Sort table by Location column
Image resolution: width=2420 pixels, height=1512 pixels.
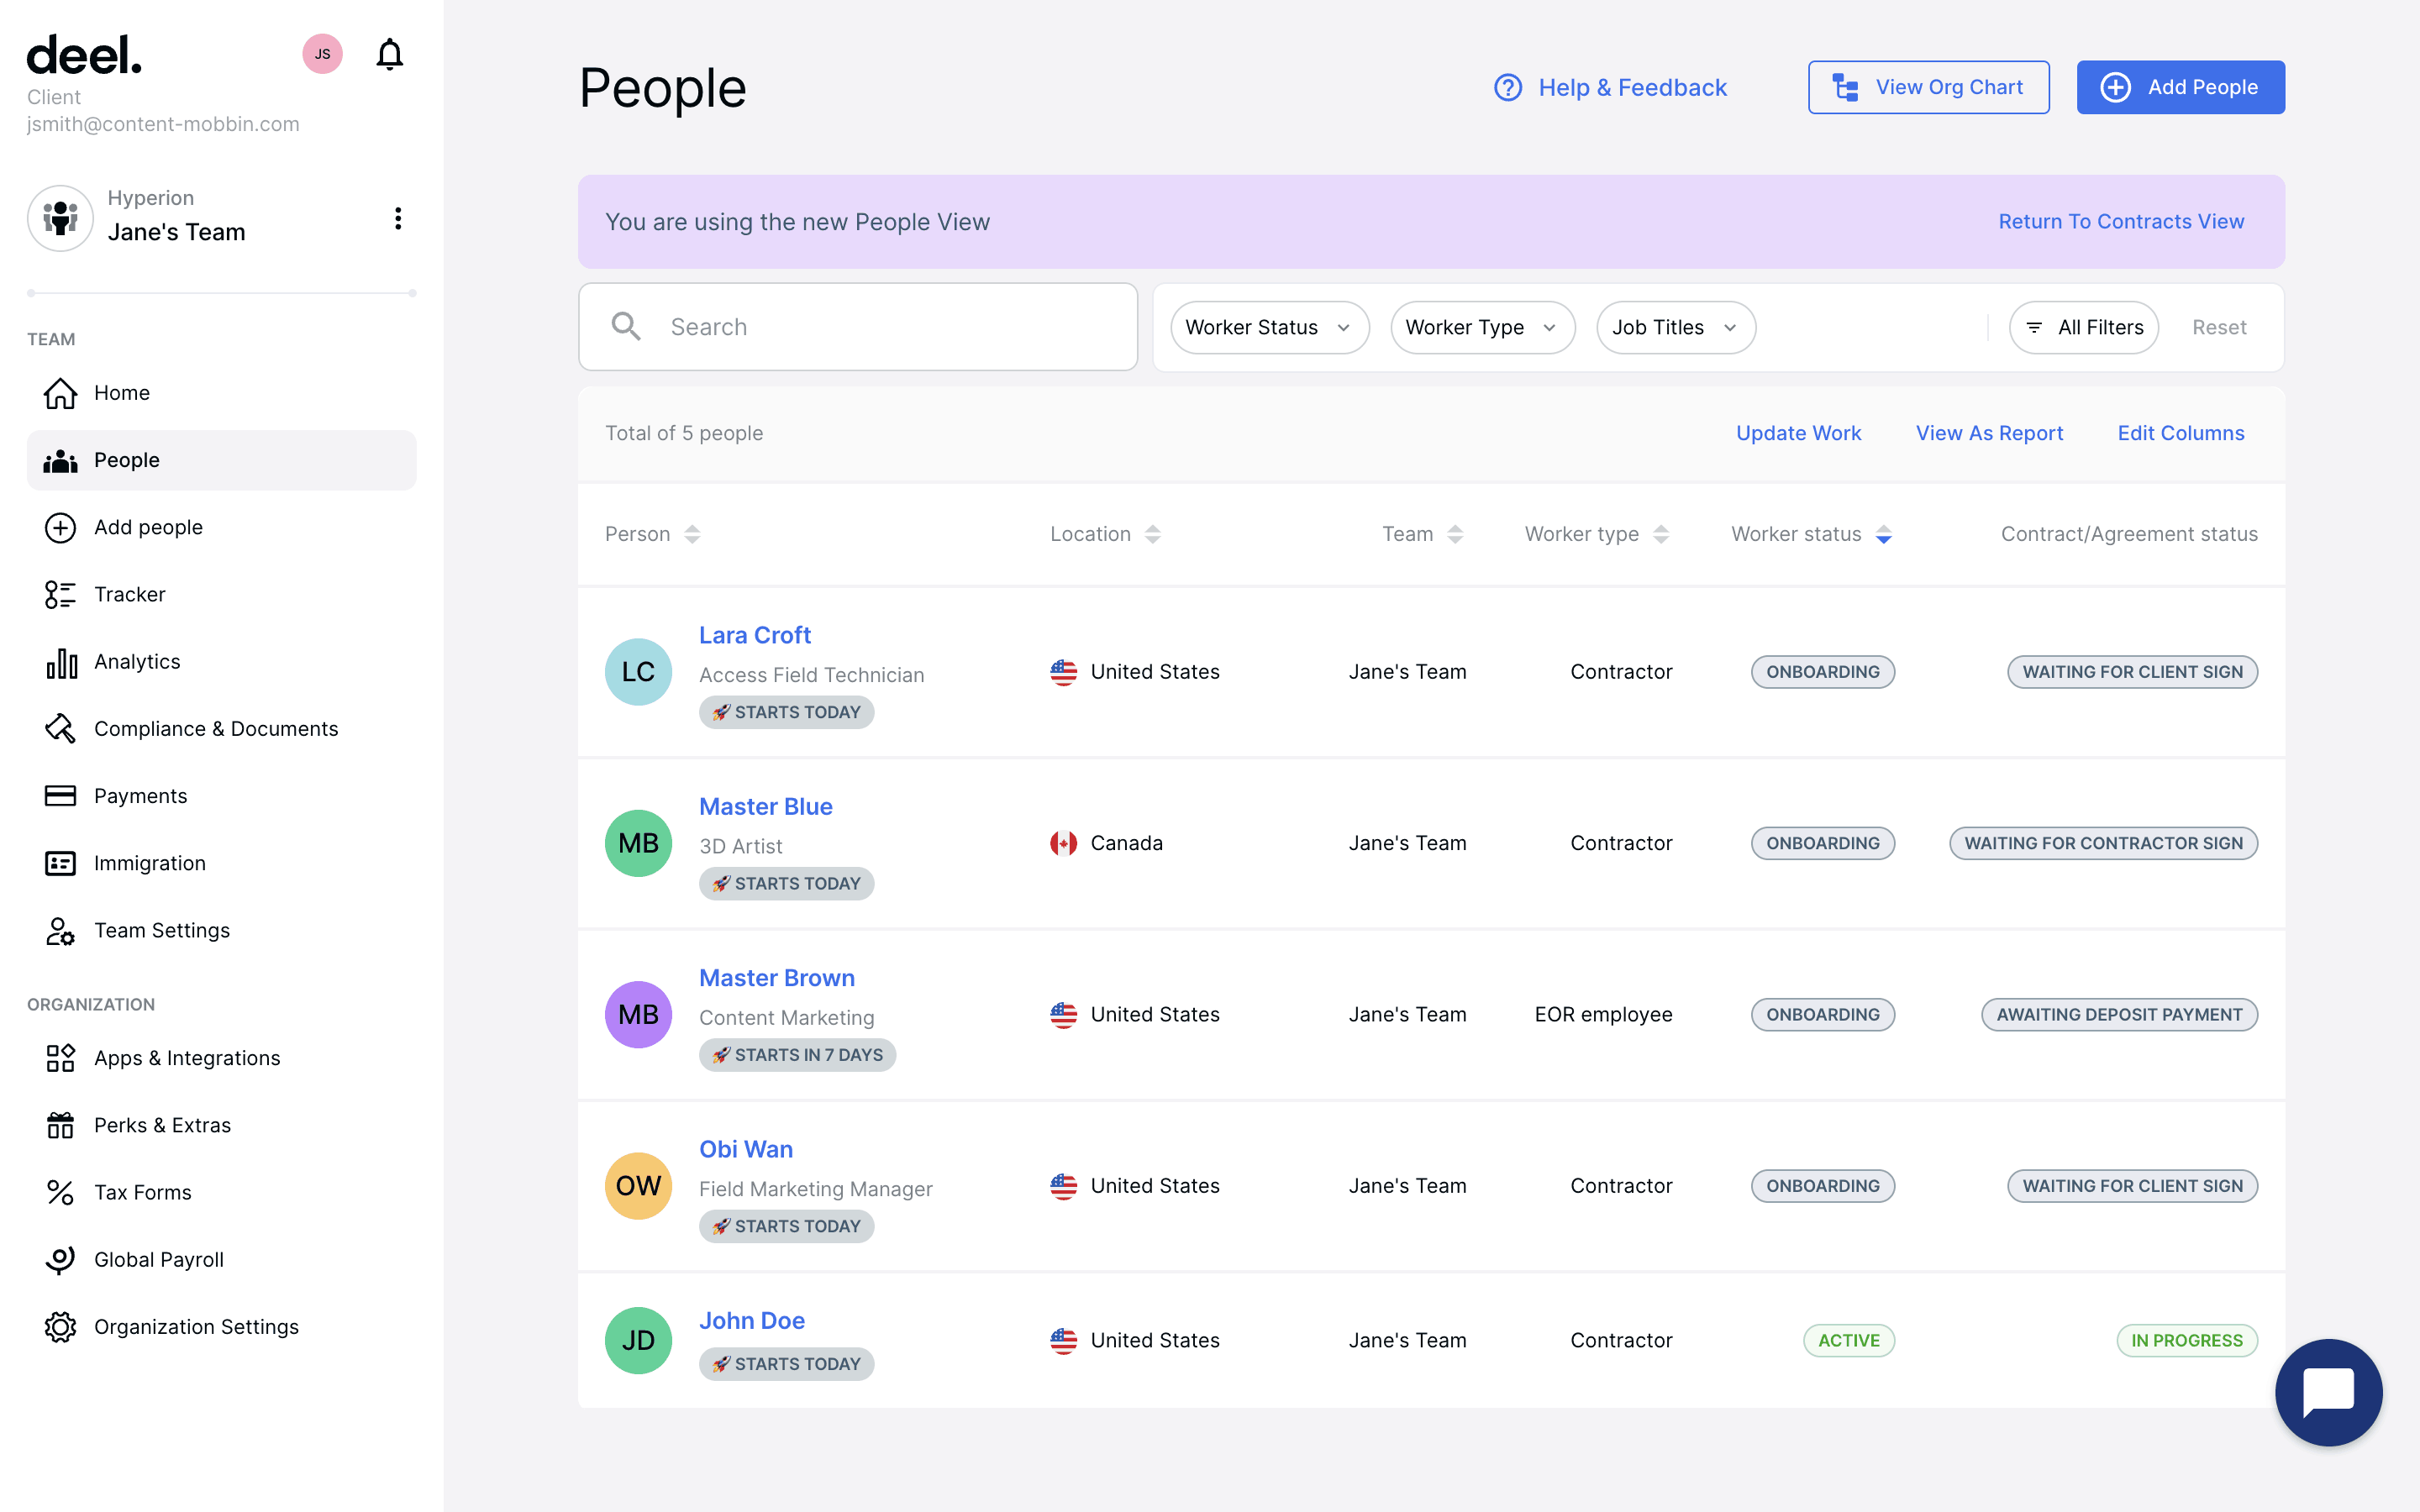click(1152, 534)
